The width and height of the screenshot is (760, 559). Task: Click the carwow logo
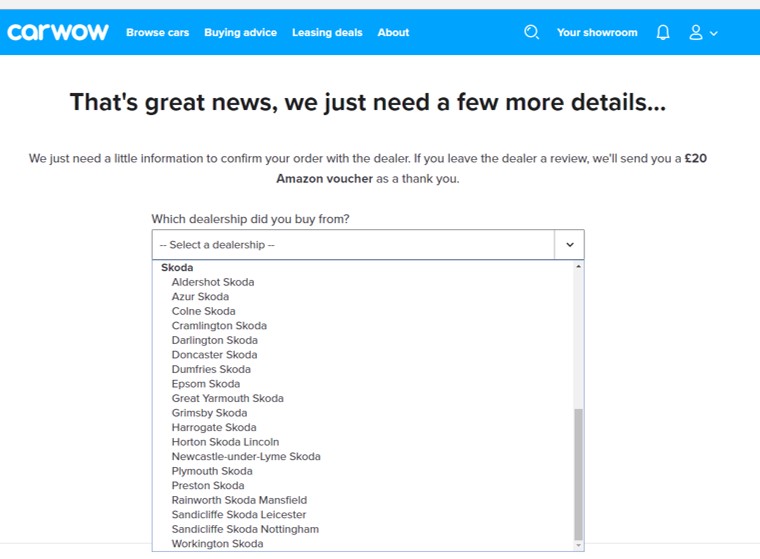(x=58, y=32)
